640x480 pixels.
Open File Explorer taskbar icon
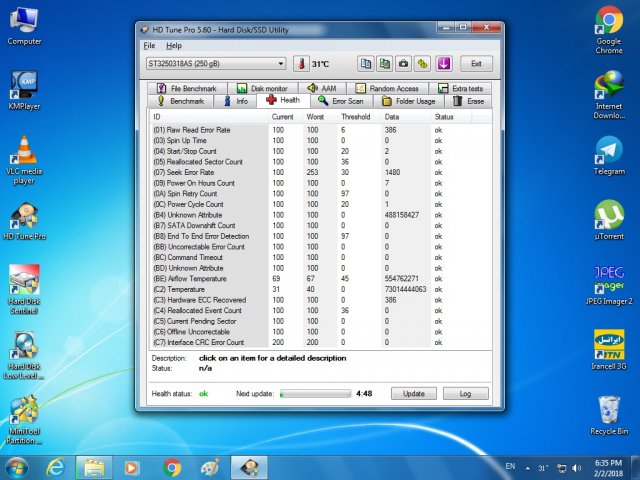[x=94, y=468]
